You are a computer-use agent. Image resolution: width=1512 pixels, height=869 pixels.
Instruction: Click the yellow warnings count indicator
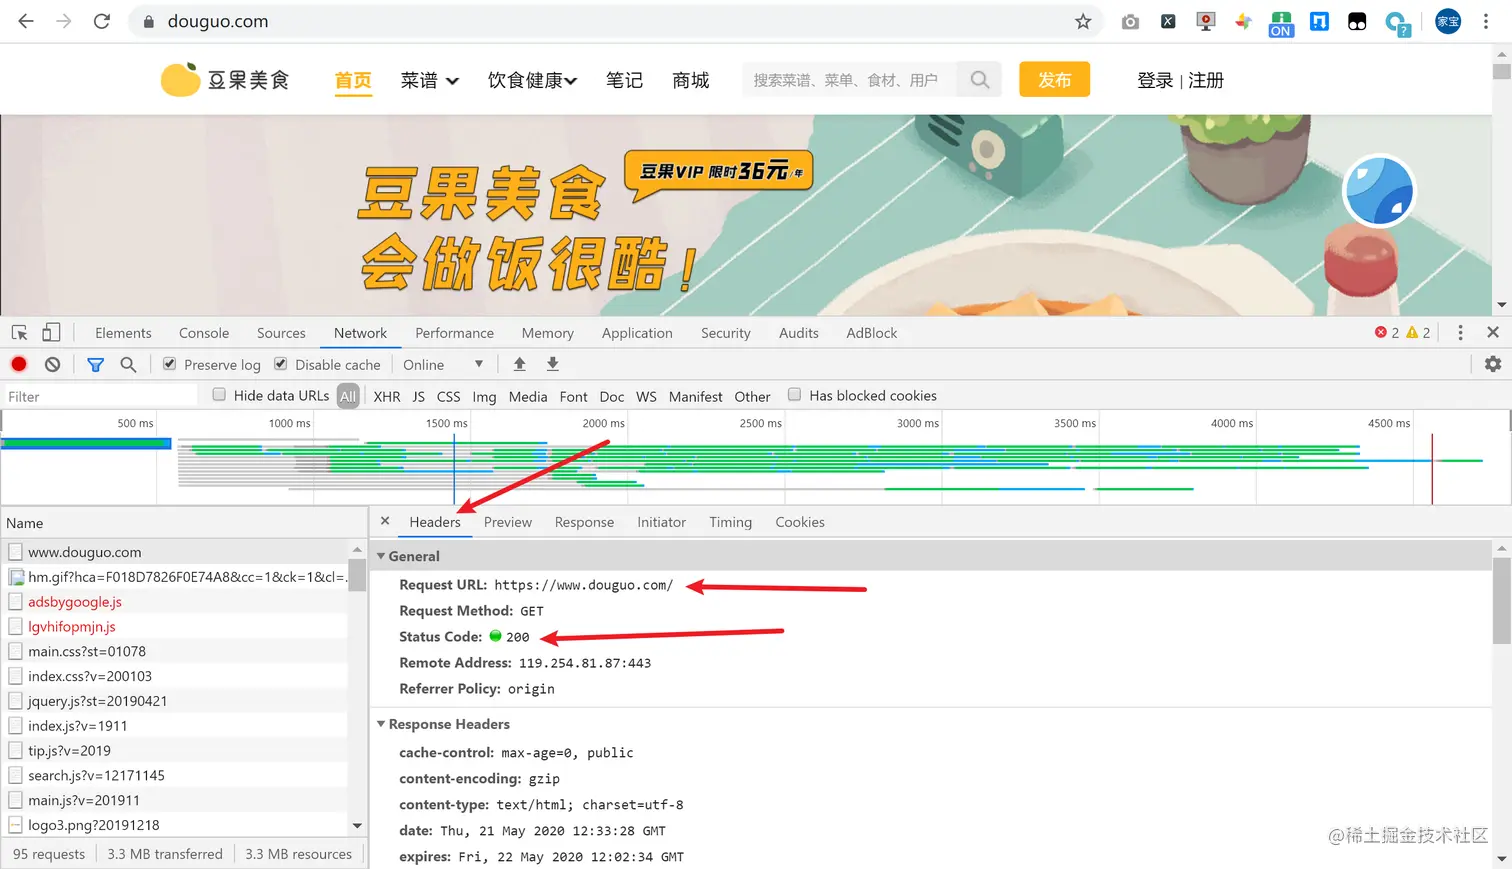click(1418, 333)
